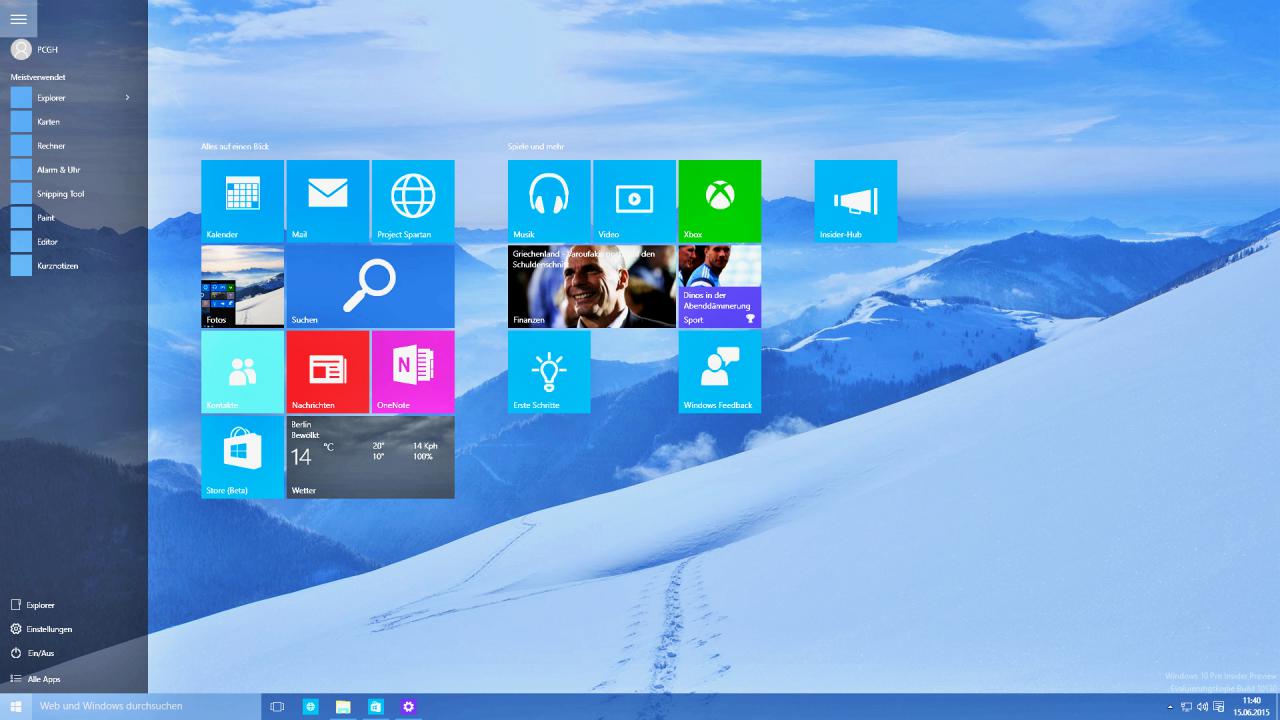
Task: Open the notification center tray icon
Action: click(x=1218, y=707)
